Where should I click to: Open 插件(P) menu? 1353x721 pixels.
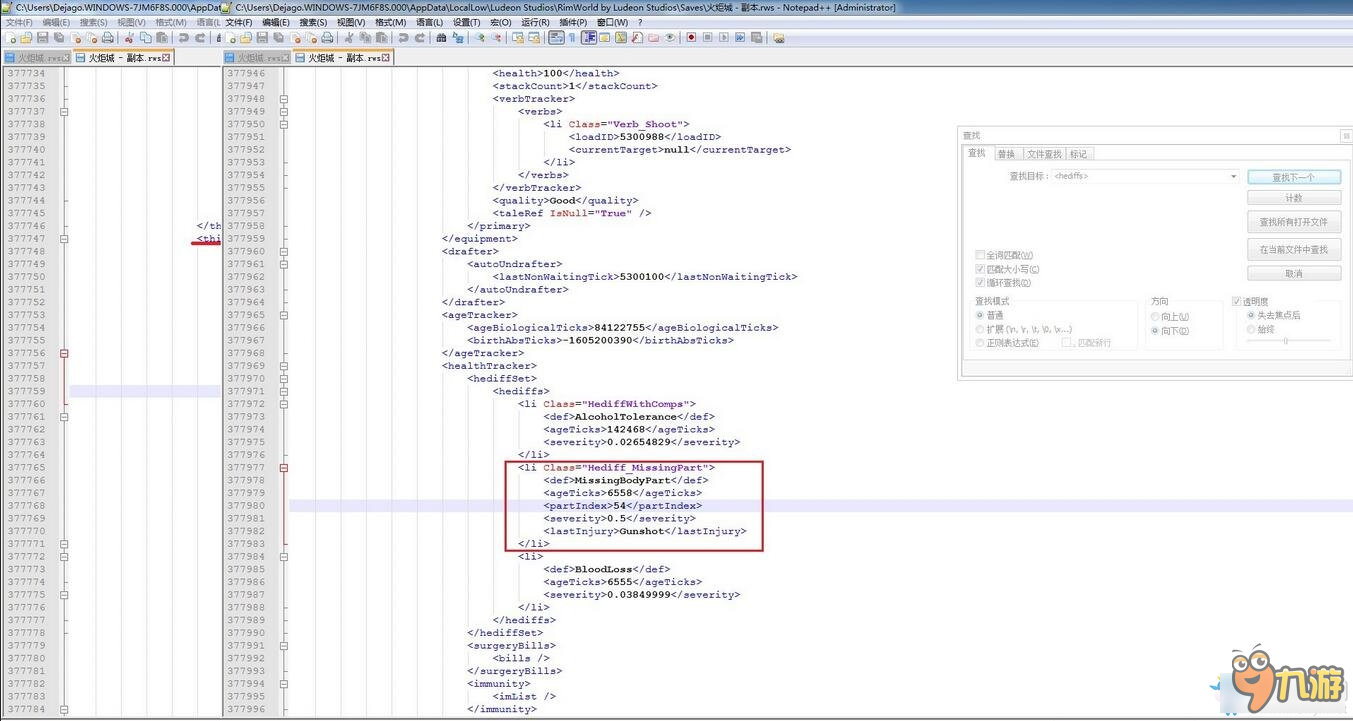(574, 22)
